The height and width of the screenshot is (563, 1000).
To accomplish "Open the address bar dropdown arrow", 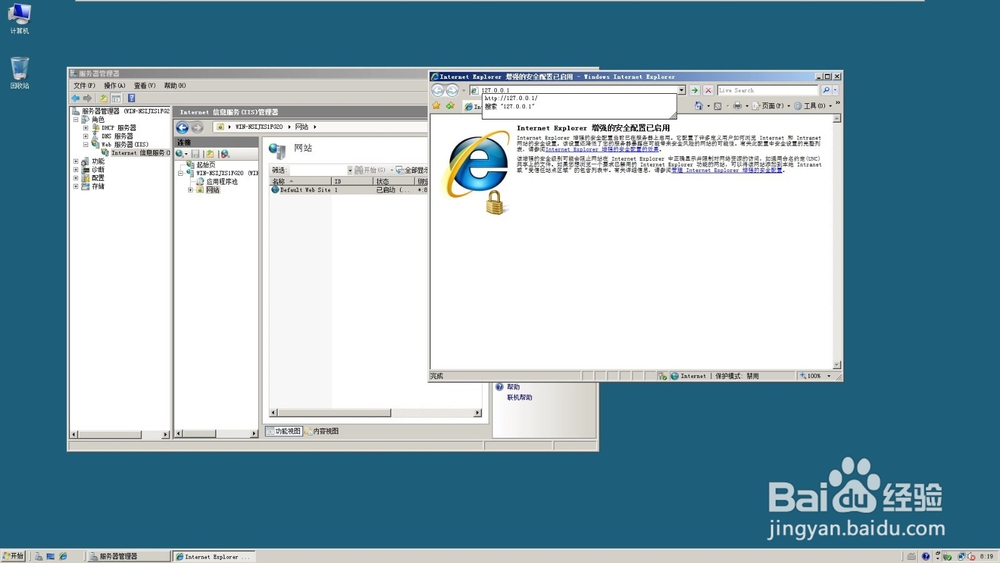I will click(682, 91).
